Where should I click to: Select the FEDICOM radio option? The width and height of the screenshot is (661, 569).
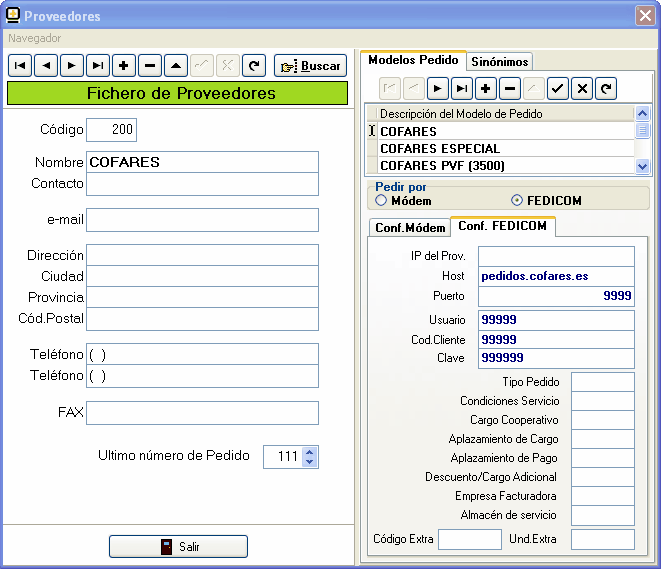517,201
